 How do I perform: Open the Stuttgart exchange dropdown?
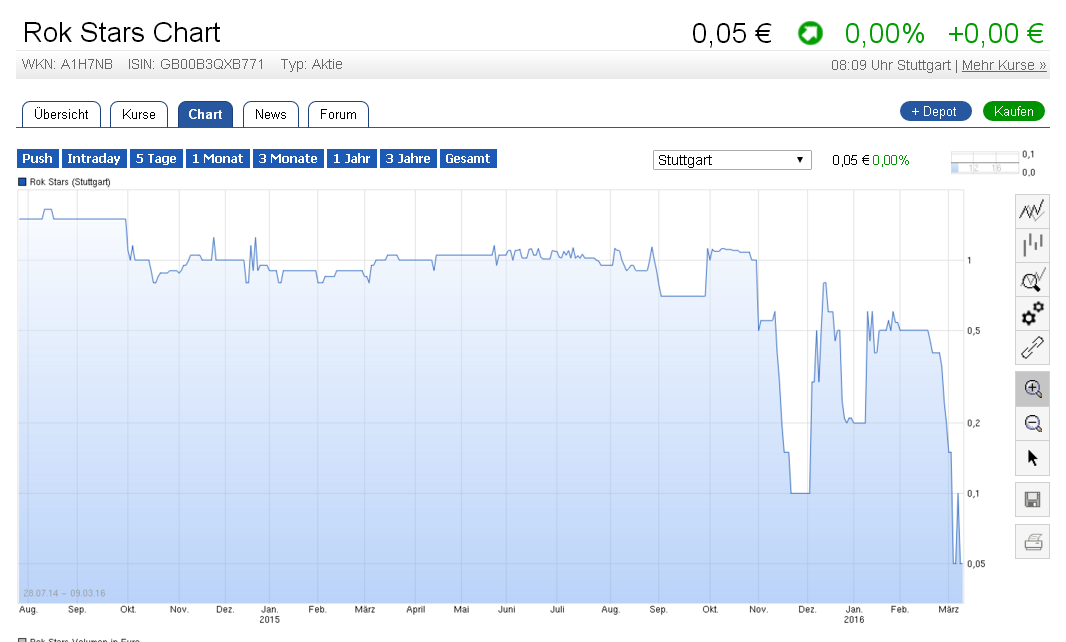tap(732, 160)
